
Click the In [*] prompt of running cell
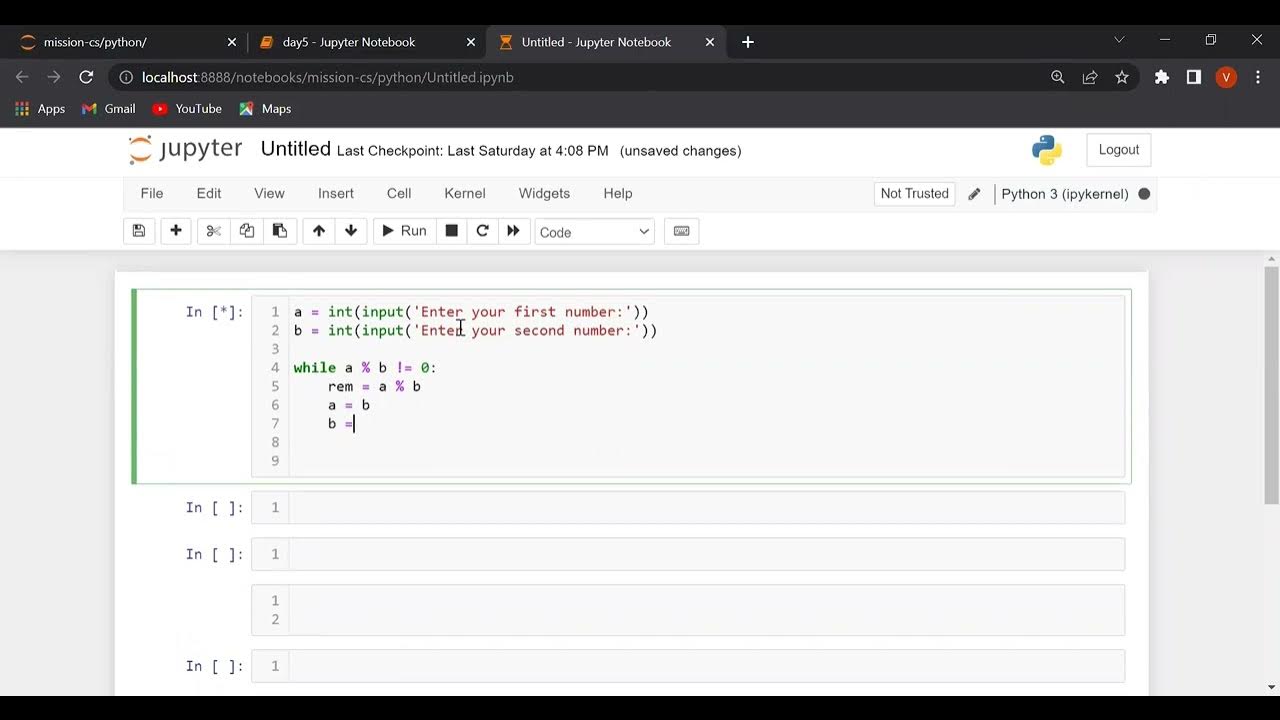pyautogui.click(x=214, y=312)
